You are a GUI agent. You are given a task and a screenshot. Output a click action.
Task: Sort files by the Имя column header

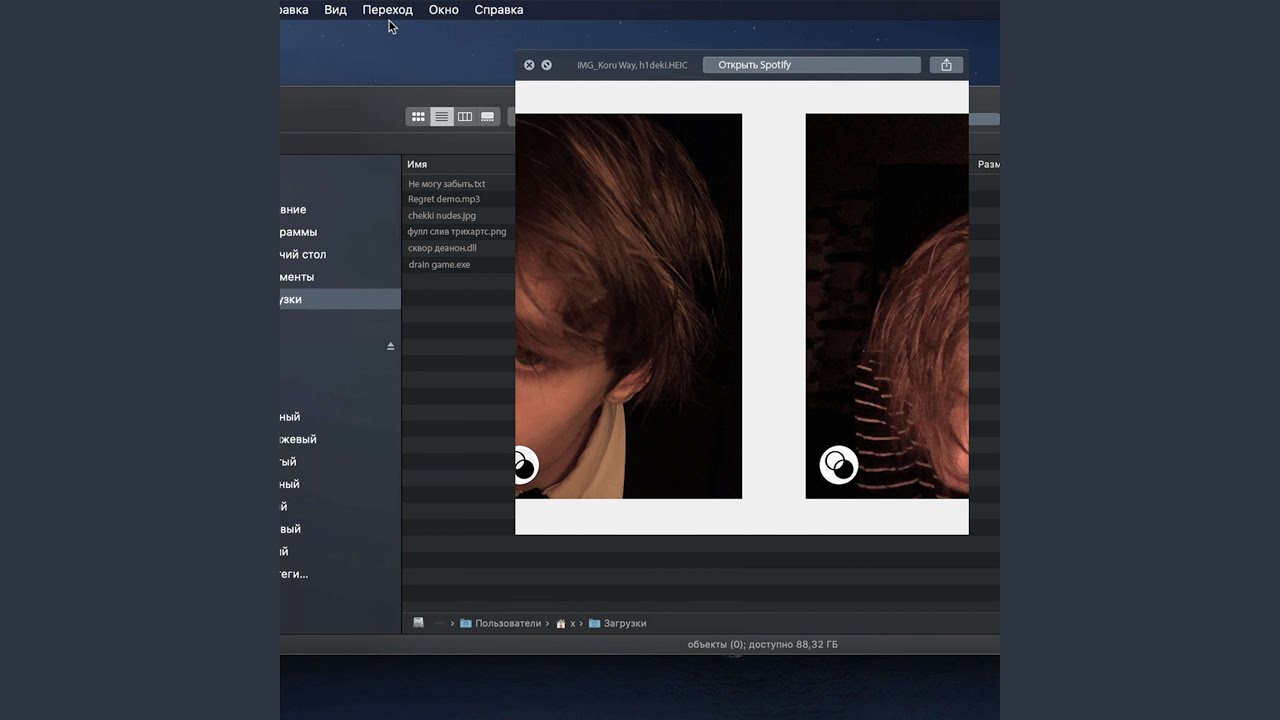pos(417,164)
